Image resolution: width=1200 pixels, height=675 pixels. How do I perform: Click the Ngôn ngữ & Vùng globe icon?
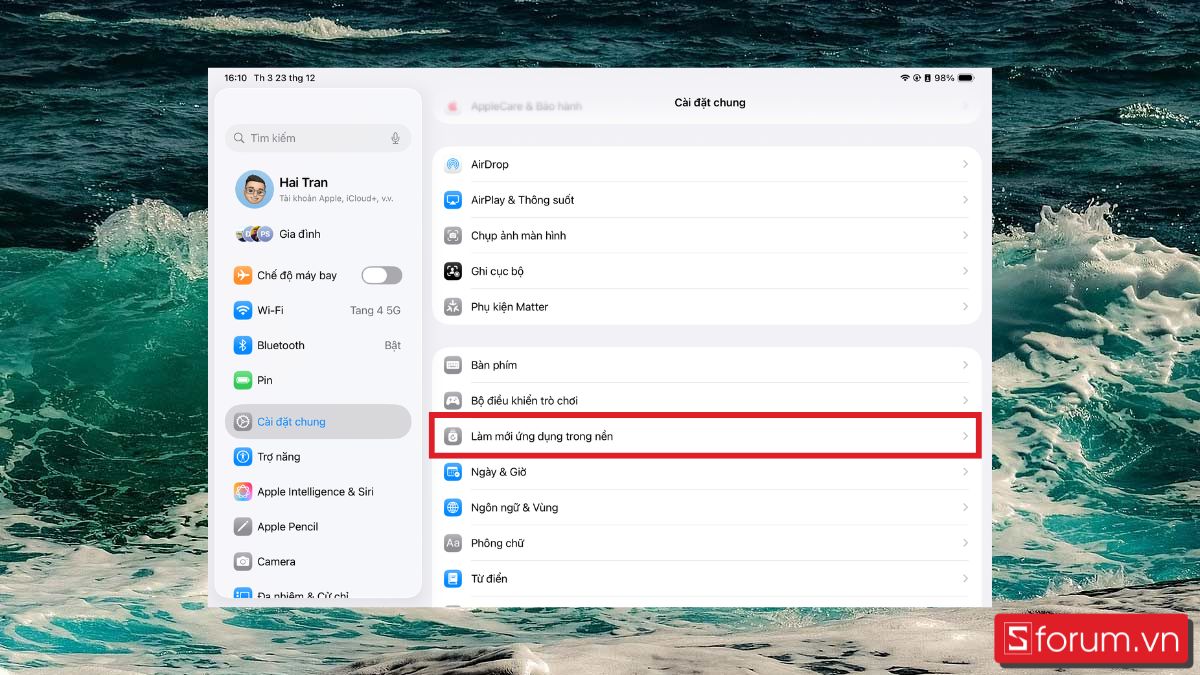(453, 507)
